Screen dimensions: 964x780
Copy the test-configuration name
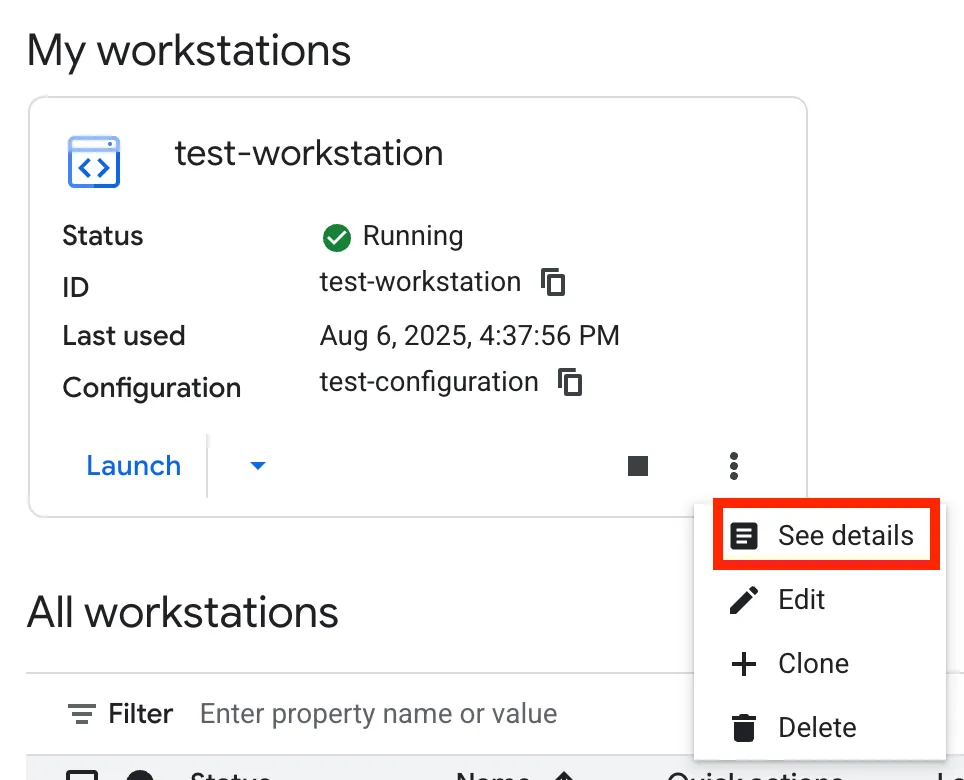pos(570,382)
